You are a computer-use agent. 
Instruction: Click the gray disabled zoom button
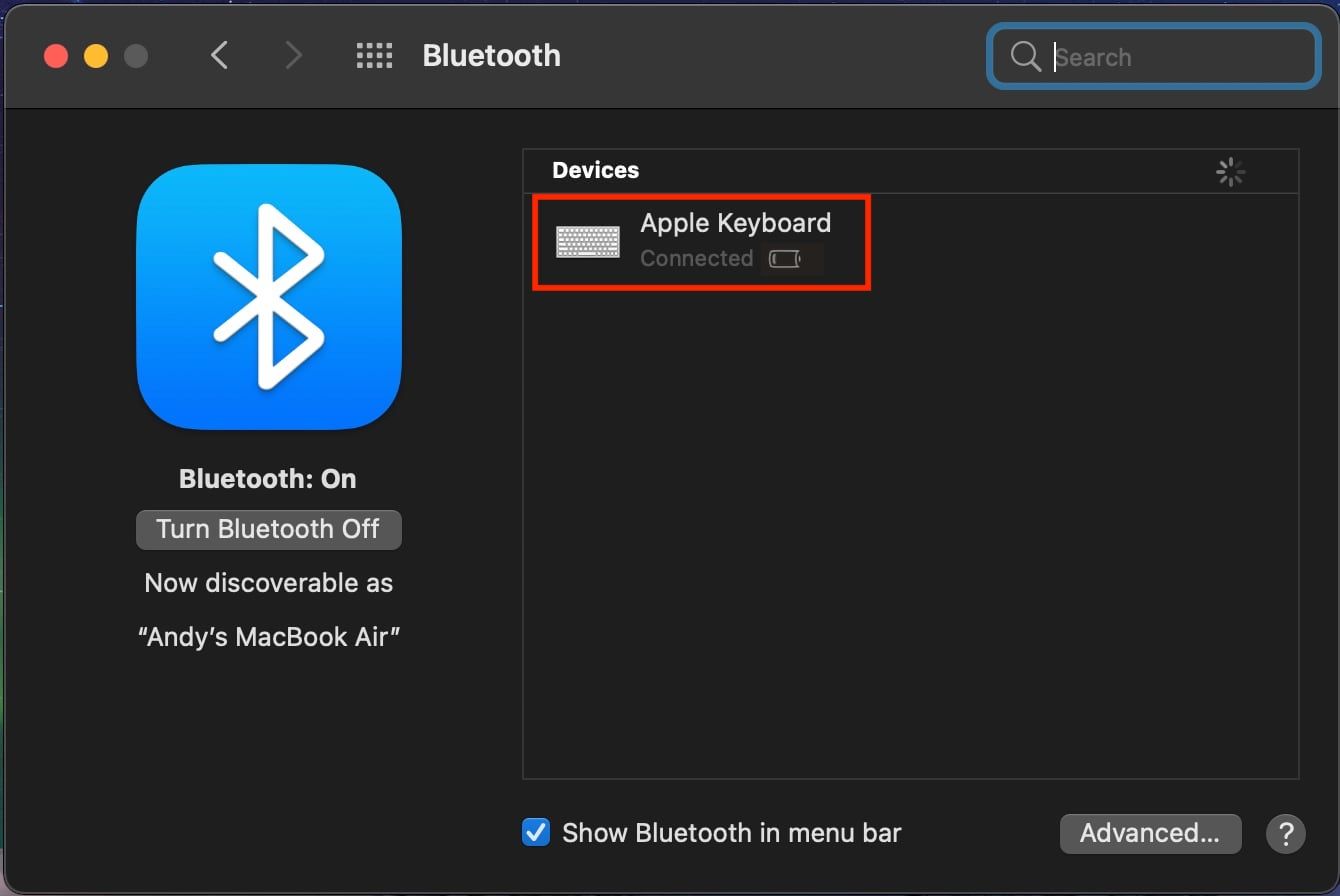(136, 56)
